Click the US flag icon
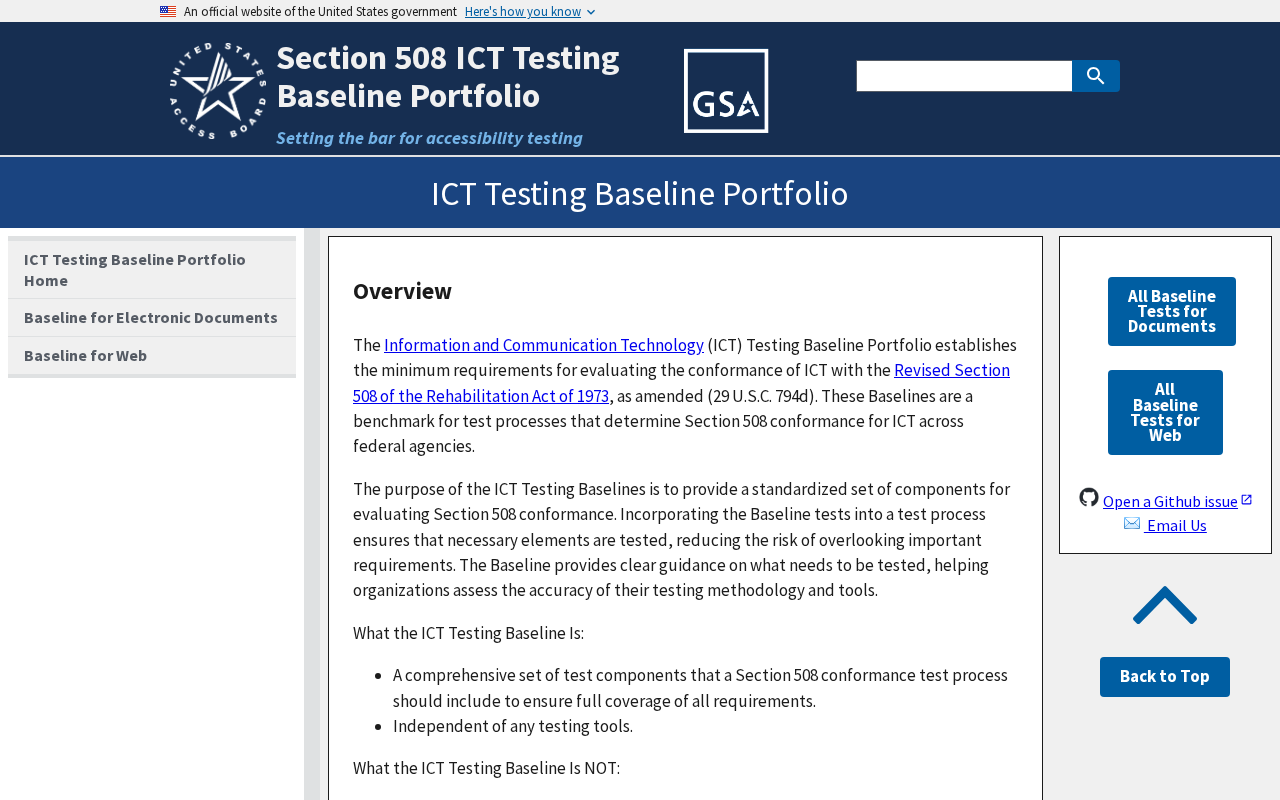The height and width of the screenshot is (800, 1280). 168,12
